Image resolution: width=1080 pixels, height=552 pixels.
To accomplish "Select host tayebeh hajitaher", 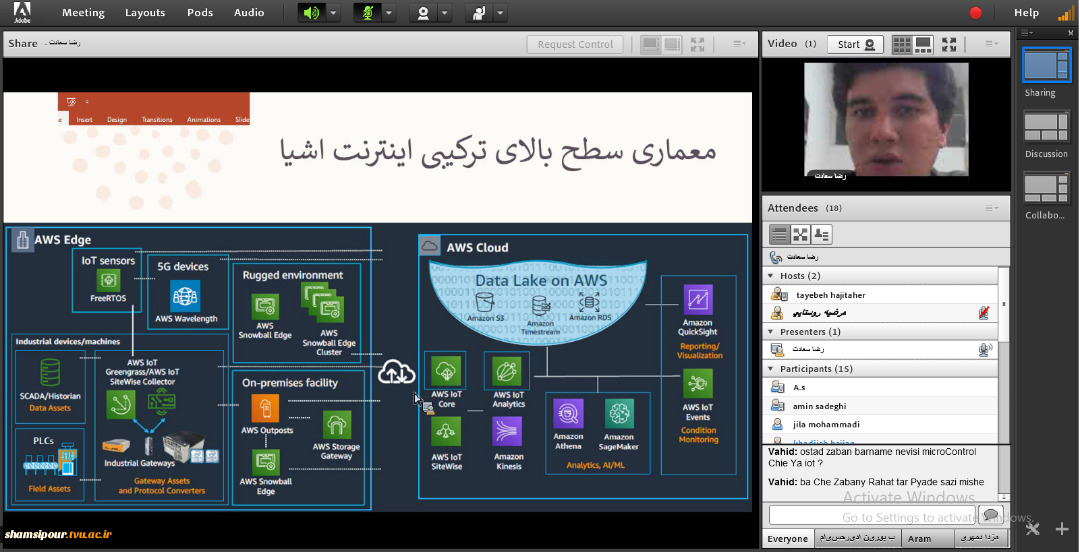I will pos(880,295).
